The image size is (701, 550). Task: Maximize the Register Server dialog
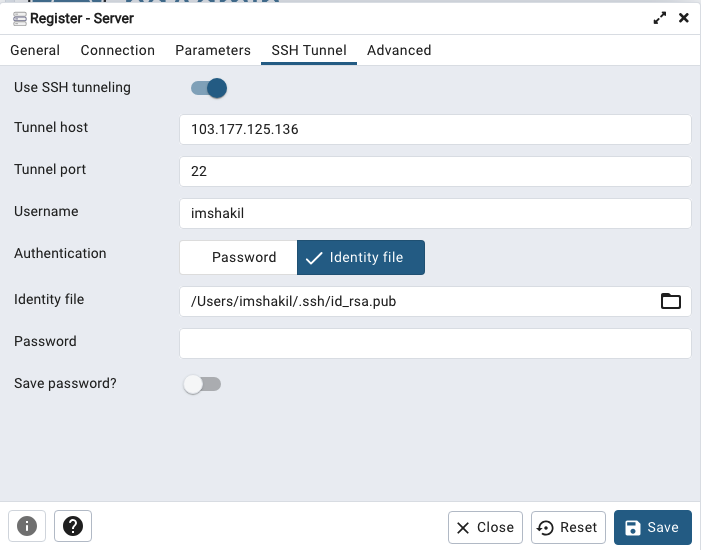pyautogui.click(x=659, y=18)
